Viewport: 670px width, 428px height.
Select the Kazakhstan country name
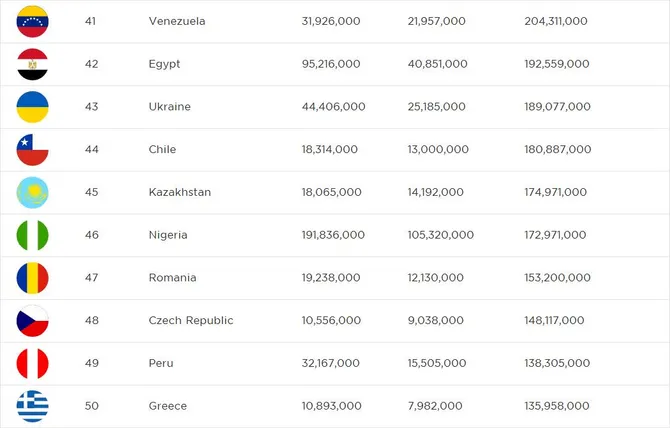pos(180,192)
